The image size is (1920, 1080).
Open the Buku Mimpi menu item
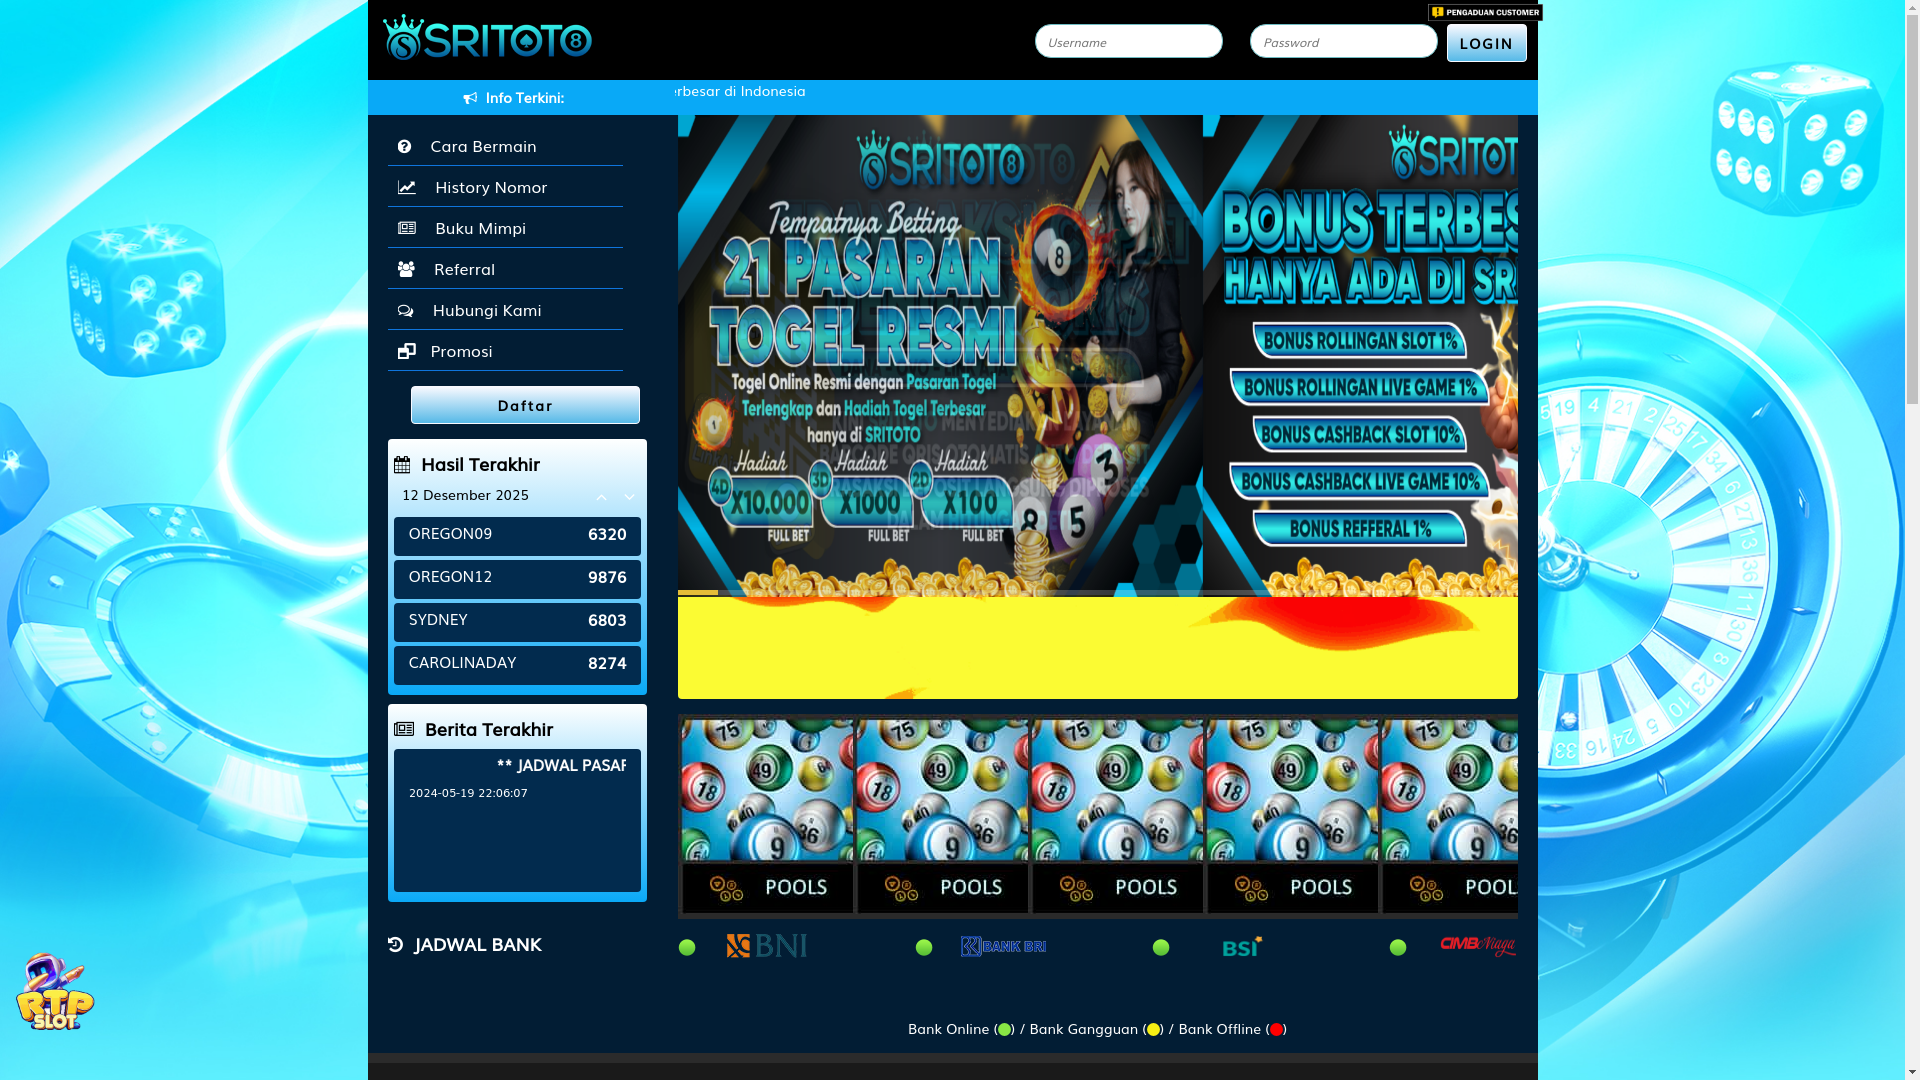point(505,228)
